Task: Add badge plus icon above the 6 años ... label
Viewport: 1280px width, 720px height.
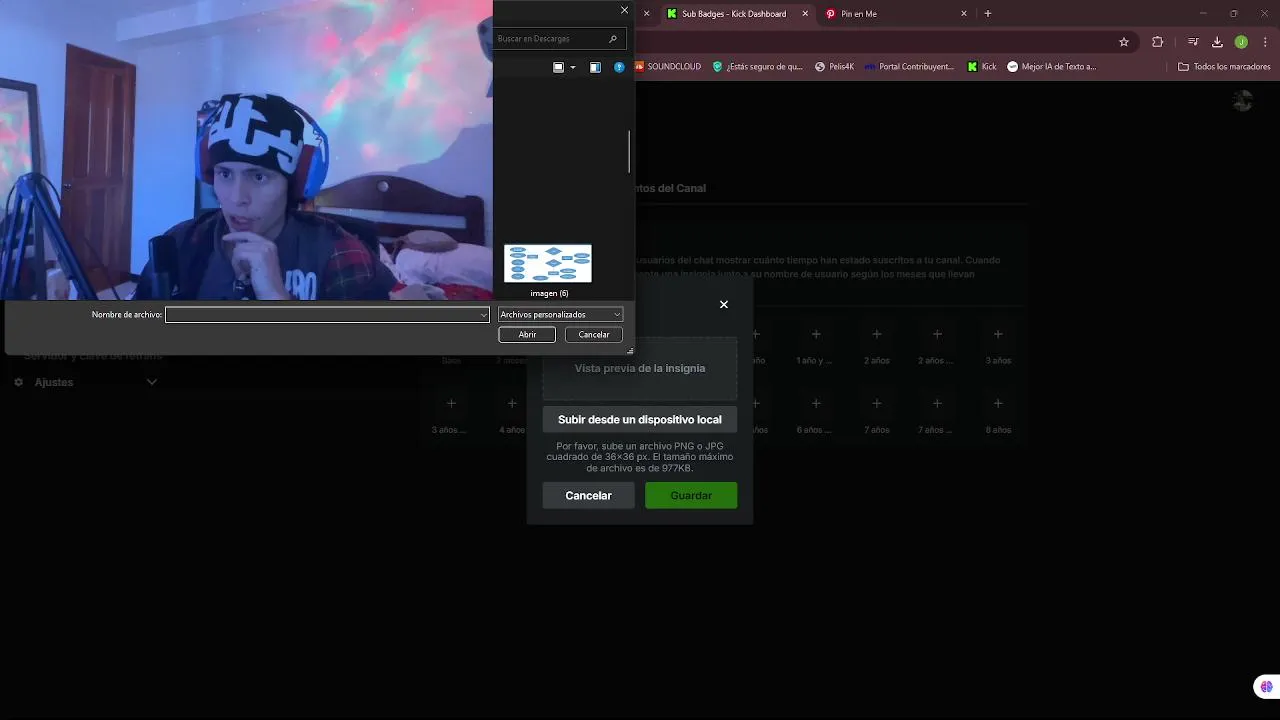Action: click(816, 404)
